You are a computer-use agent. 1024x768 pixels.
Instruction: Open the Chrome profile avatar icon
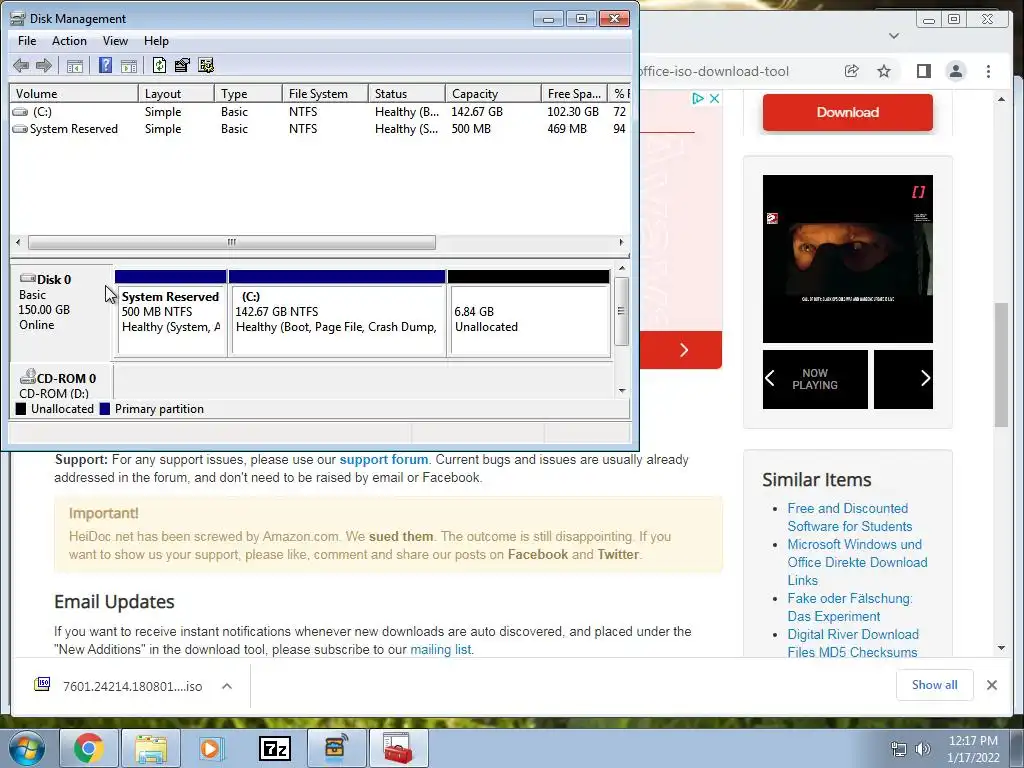(x=955, y=71)
